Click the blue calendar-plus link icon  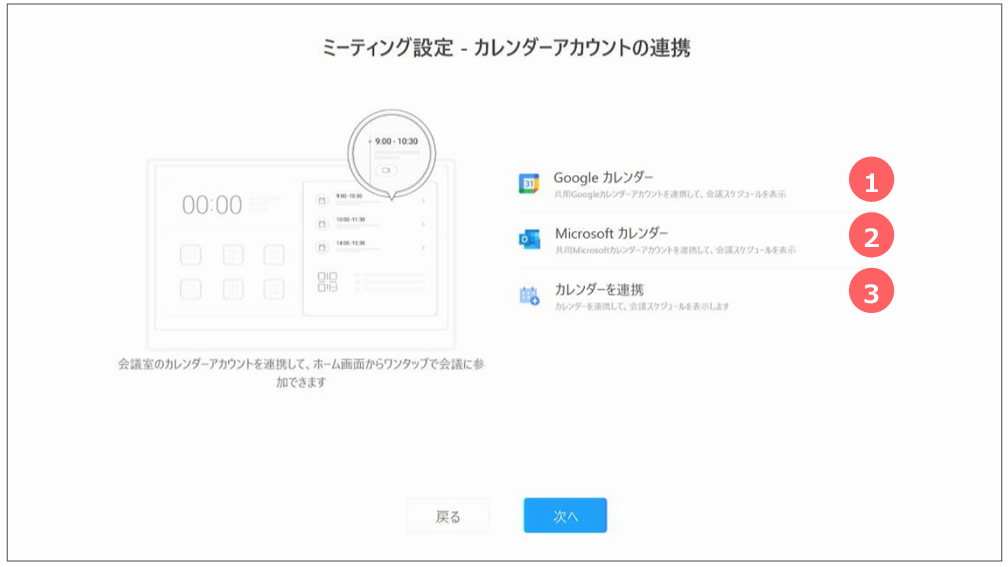click(529, 296)
